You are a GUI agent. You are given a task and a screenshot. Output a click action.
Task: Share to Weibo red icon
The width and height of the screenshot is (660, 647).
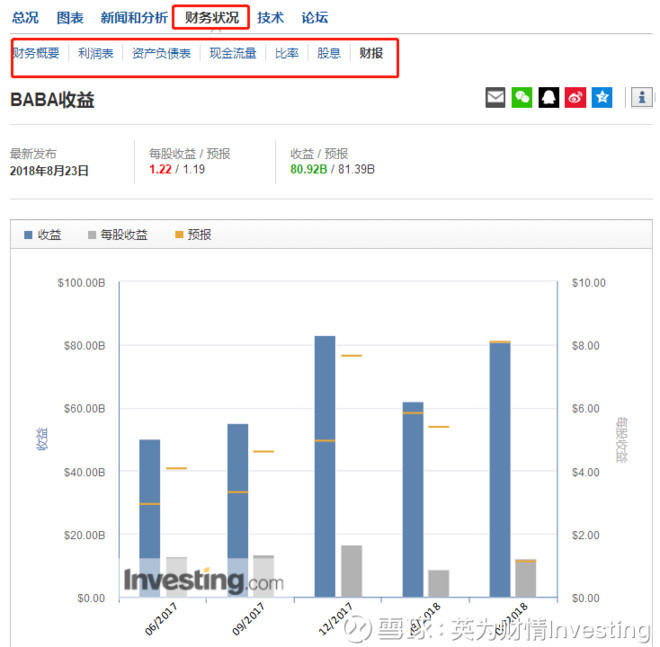[575, 97]
